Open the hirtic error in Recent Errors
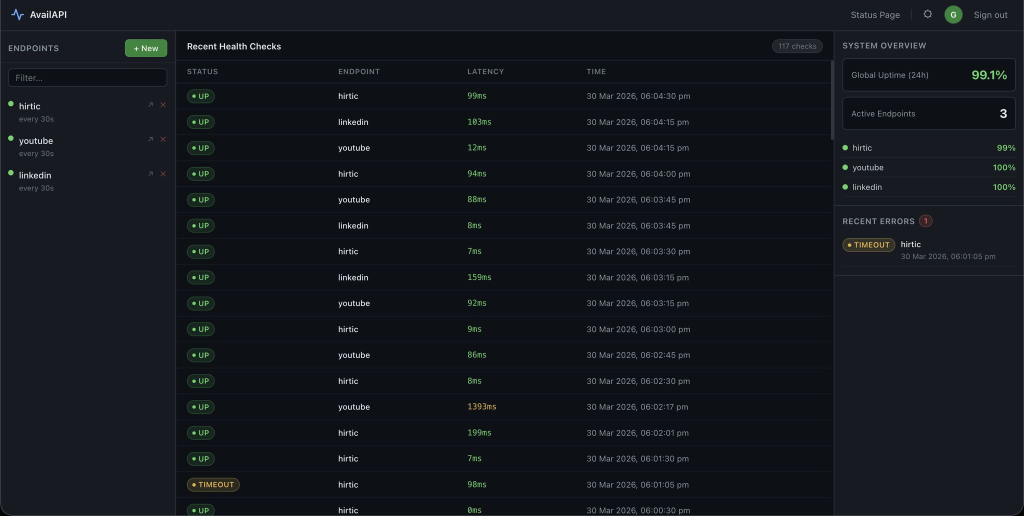The width and height of the screenshot is (1024, 516). [929, 250]
